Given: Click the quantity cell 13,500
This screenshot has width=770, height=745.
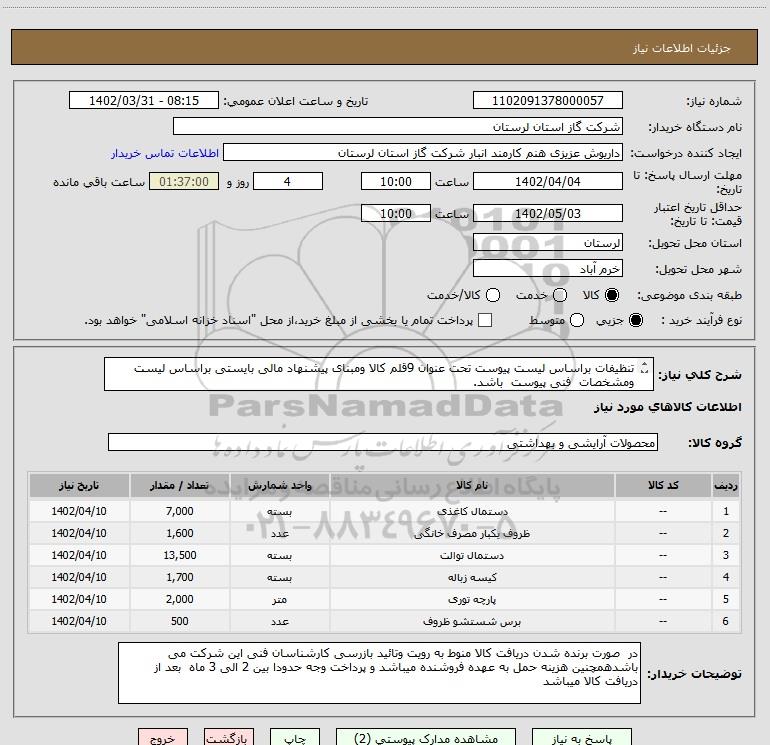Looking at the screenshot, I should pyautogui.click(x=180, y=555).
